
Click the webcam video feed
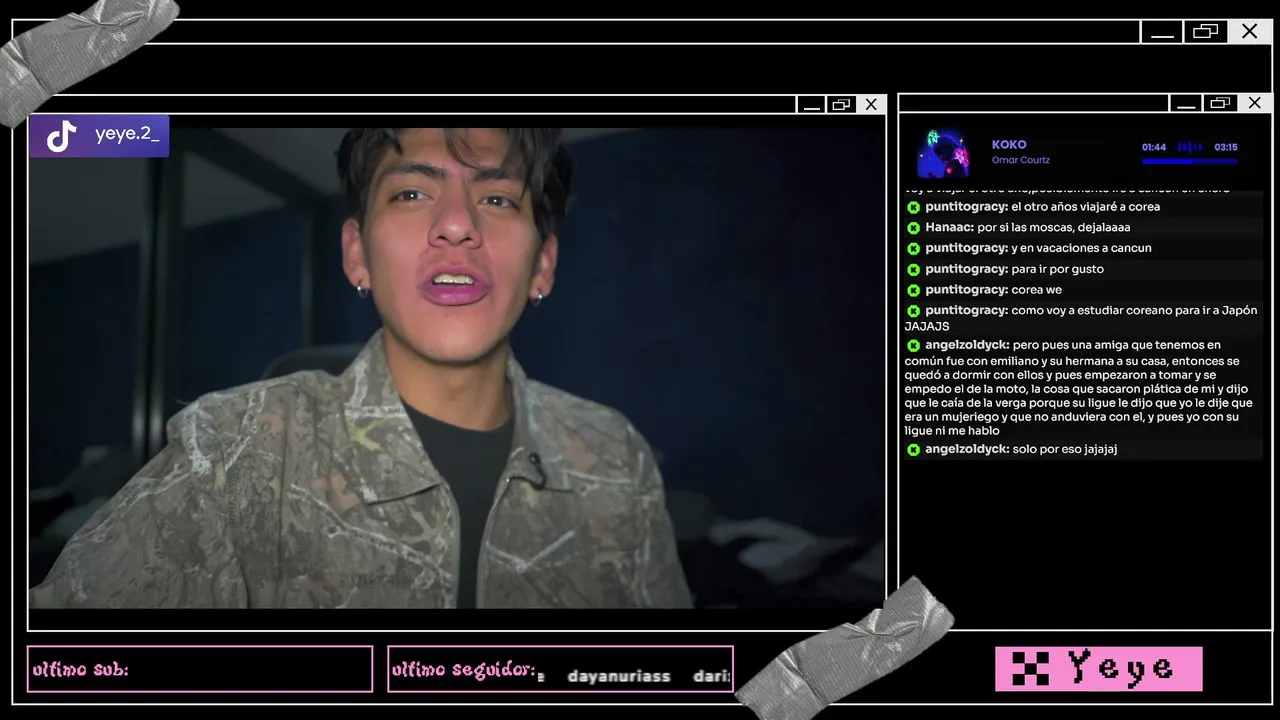(457, 368)
